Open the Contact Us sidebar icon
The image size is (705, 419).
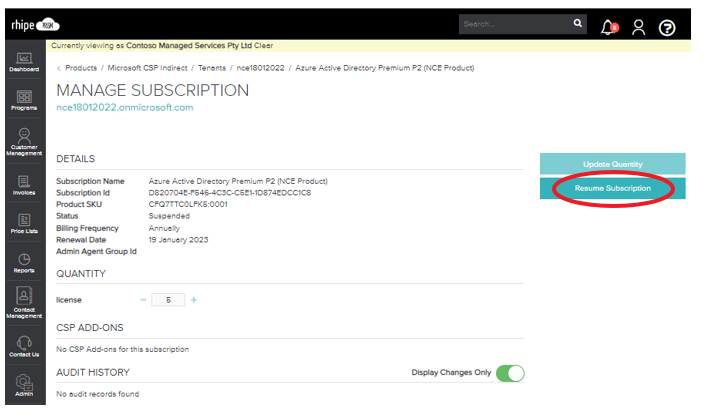tap(24, 347)
